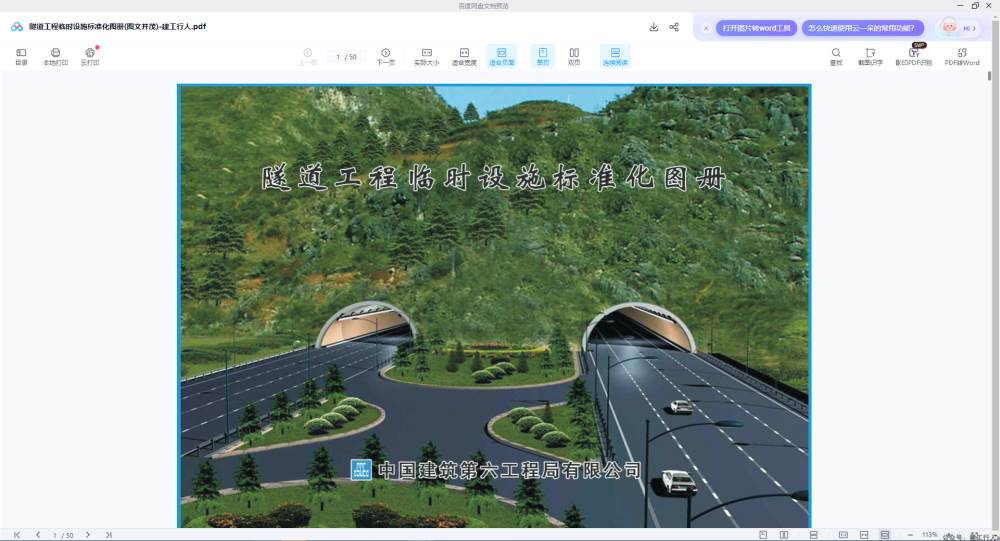The image size is (1000, 541).
Task: Click the PDF file name in title bar
Action: tap(117, 27)
